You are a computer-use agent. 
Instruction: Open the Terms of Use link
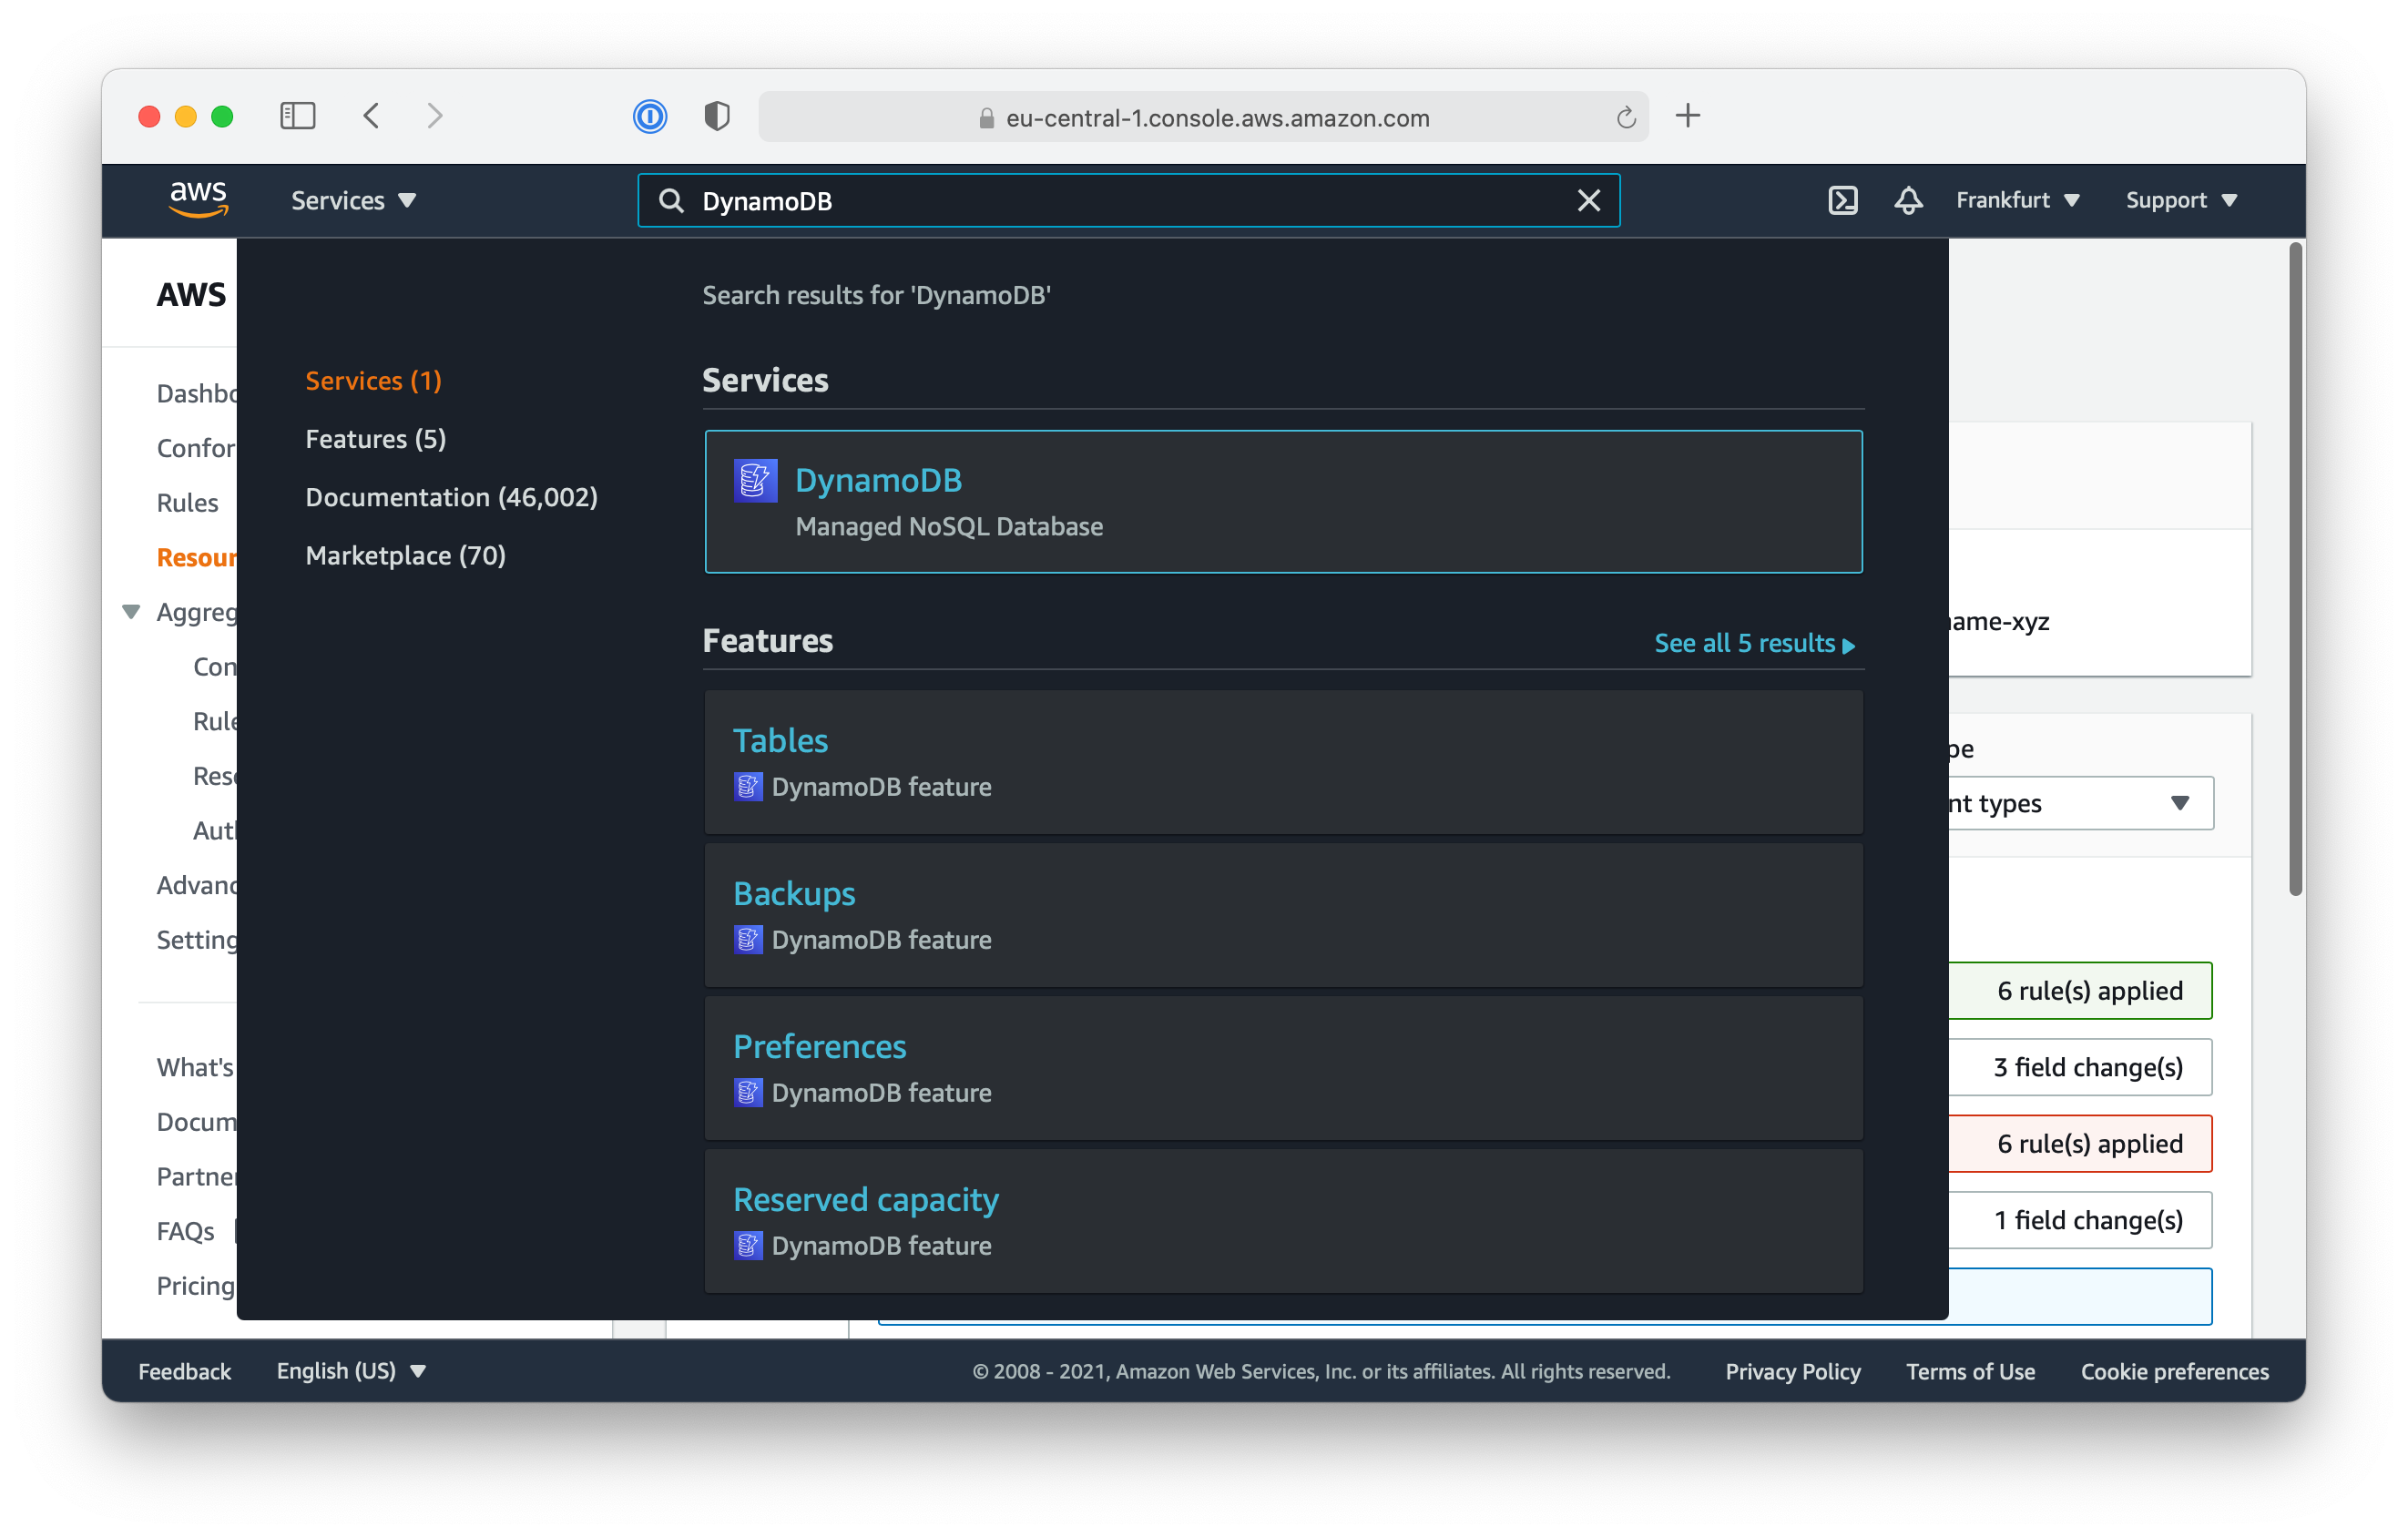point(1970,1371)
